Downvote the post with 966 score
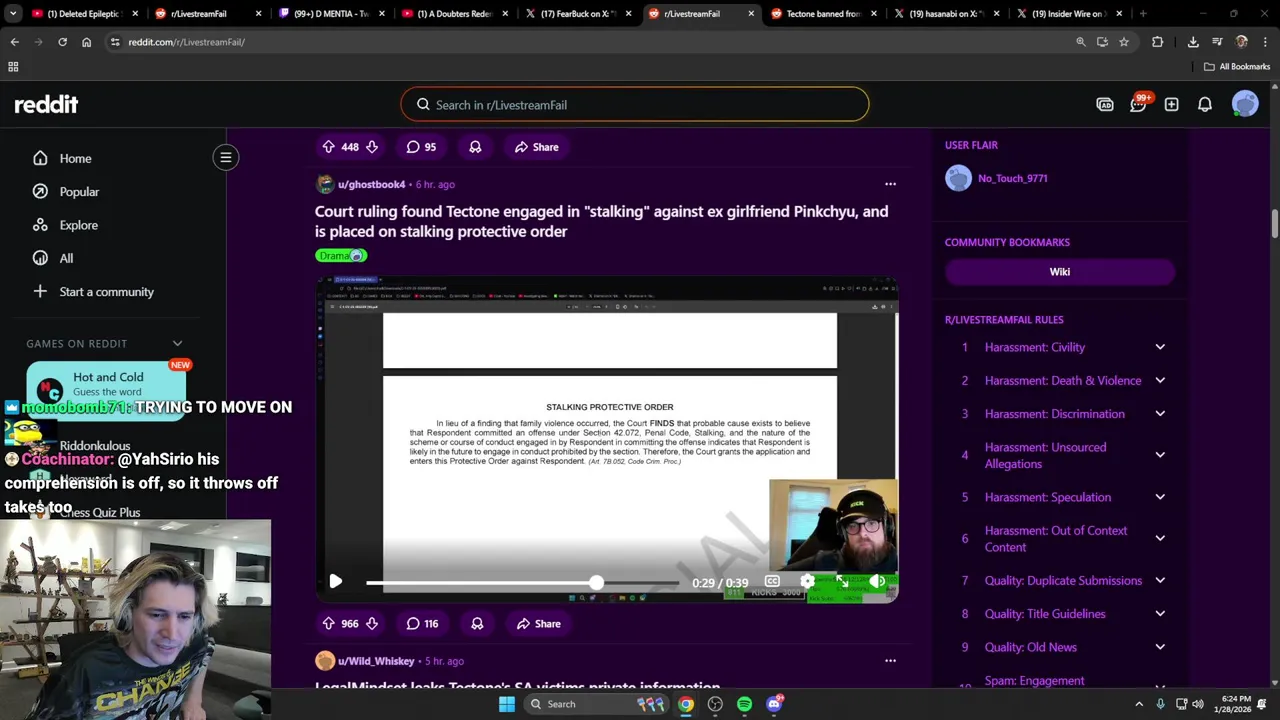The height and width of the screenshot is (720, 1280). tap(372, 624)
